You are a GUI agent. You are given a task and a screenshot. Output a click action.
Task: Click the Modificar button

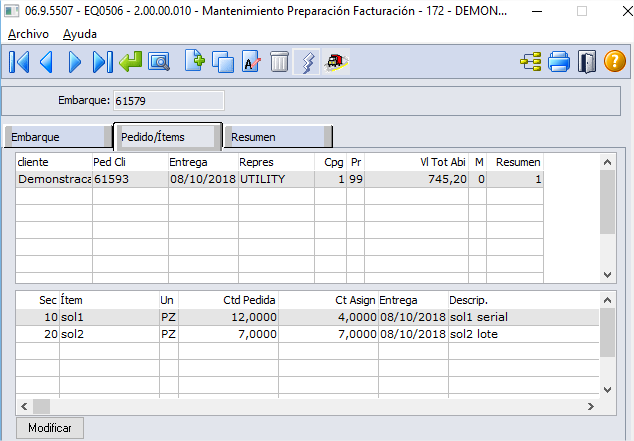pos(50,428)
